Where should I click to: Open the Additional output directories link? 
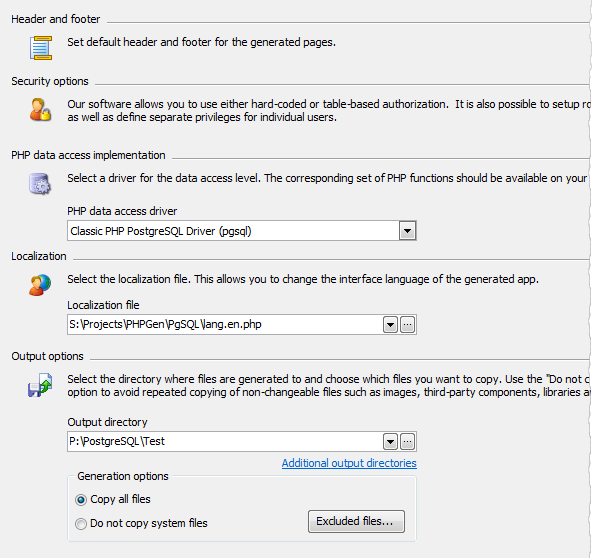point(349,463)
